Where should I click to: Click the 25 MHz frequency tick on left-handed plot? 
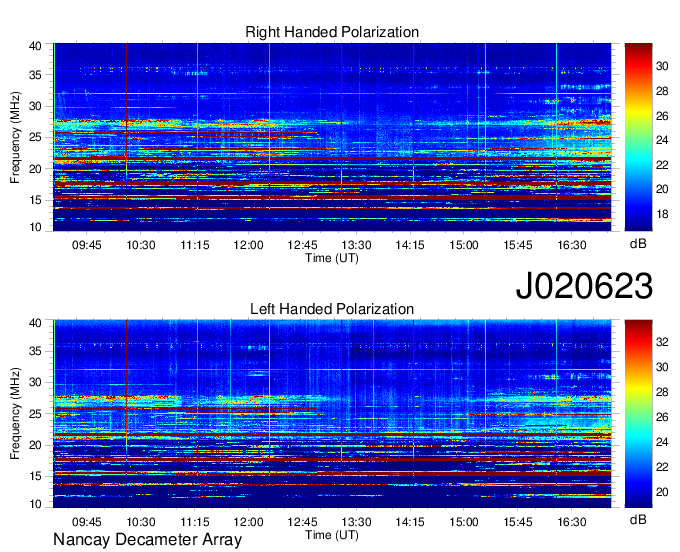pos(36,414)
